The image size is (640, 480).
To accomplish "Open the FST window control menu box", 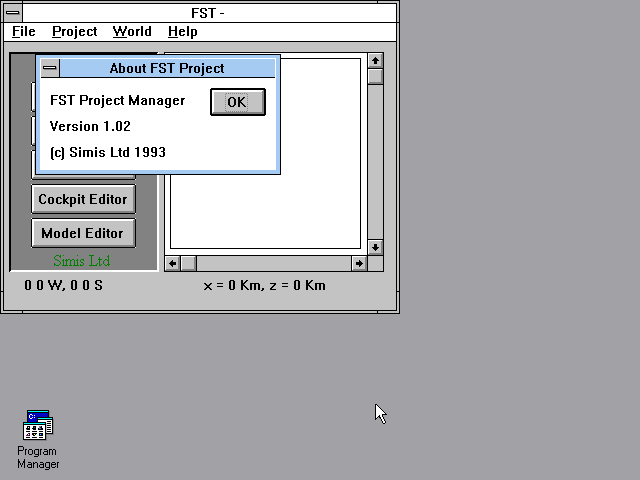I will coord(12,13).
